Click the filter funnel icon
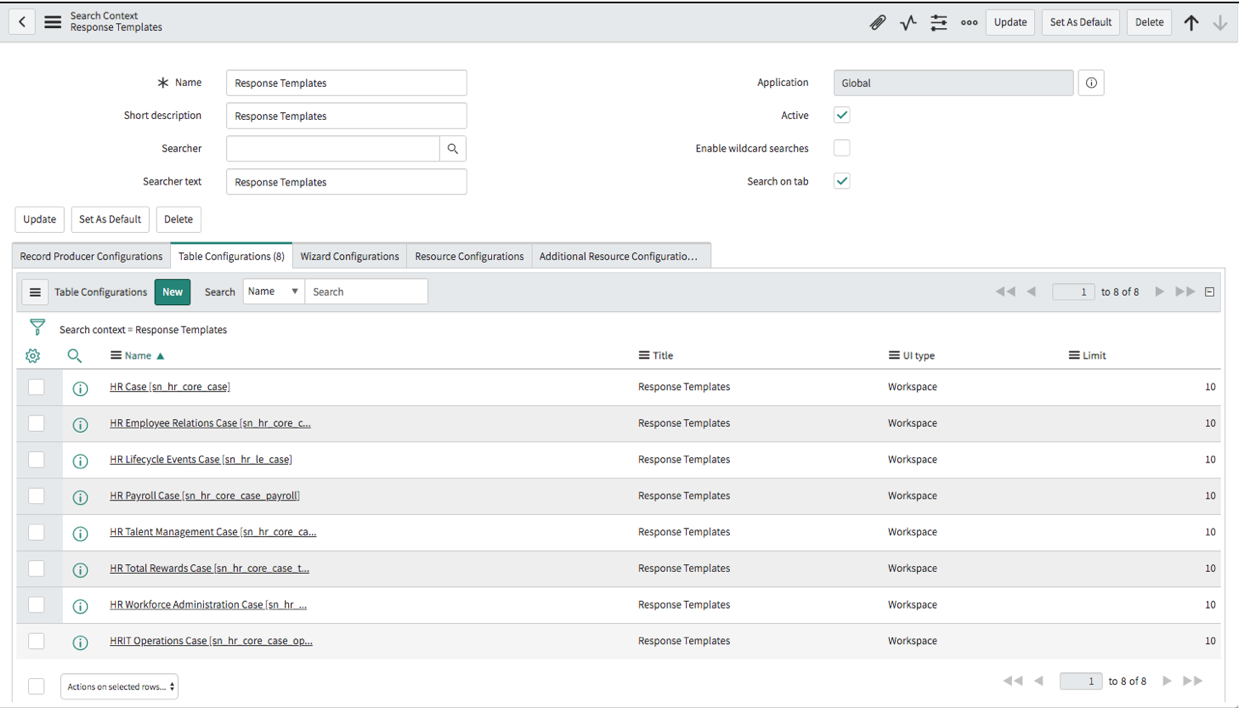 click(x=37, y=328)
